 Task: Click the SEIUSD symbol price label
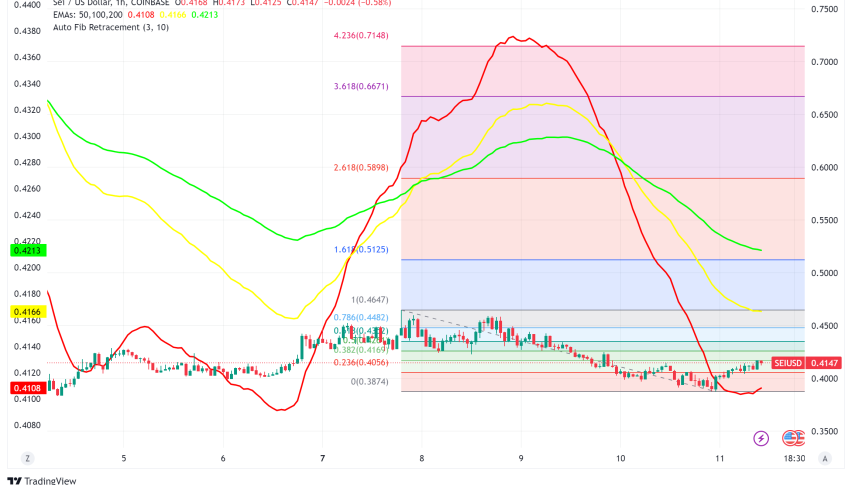click(x=787, y=363)
